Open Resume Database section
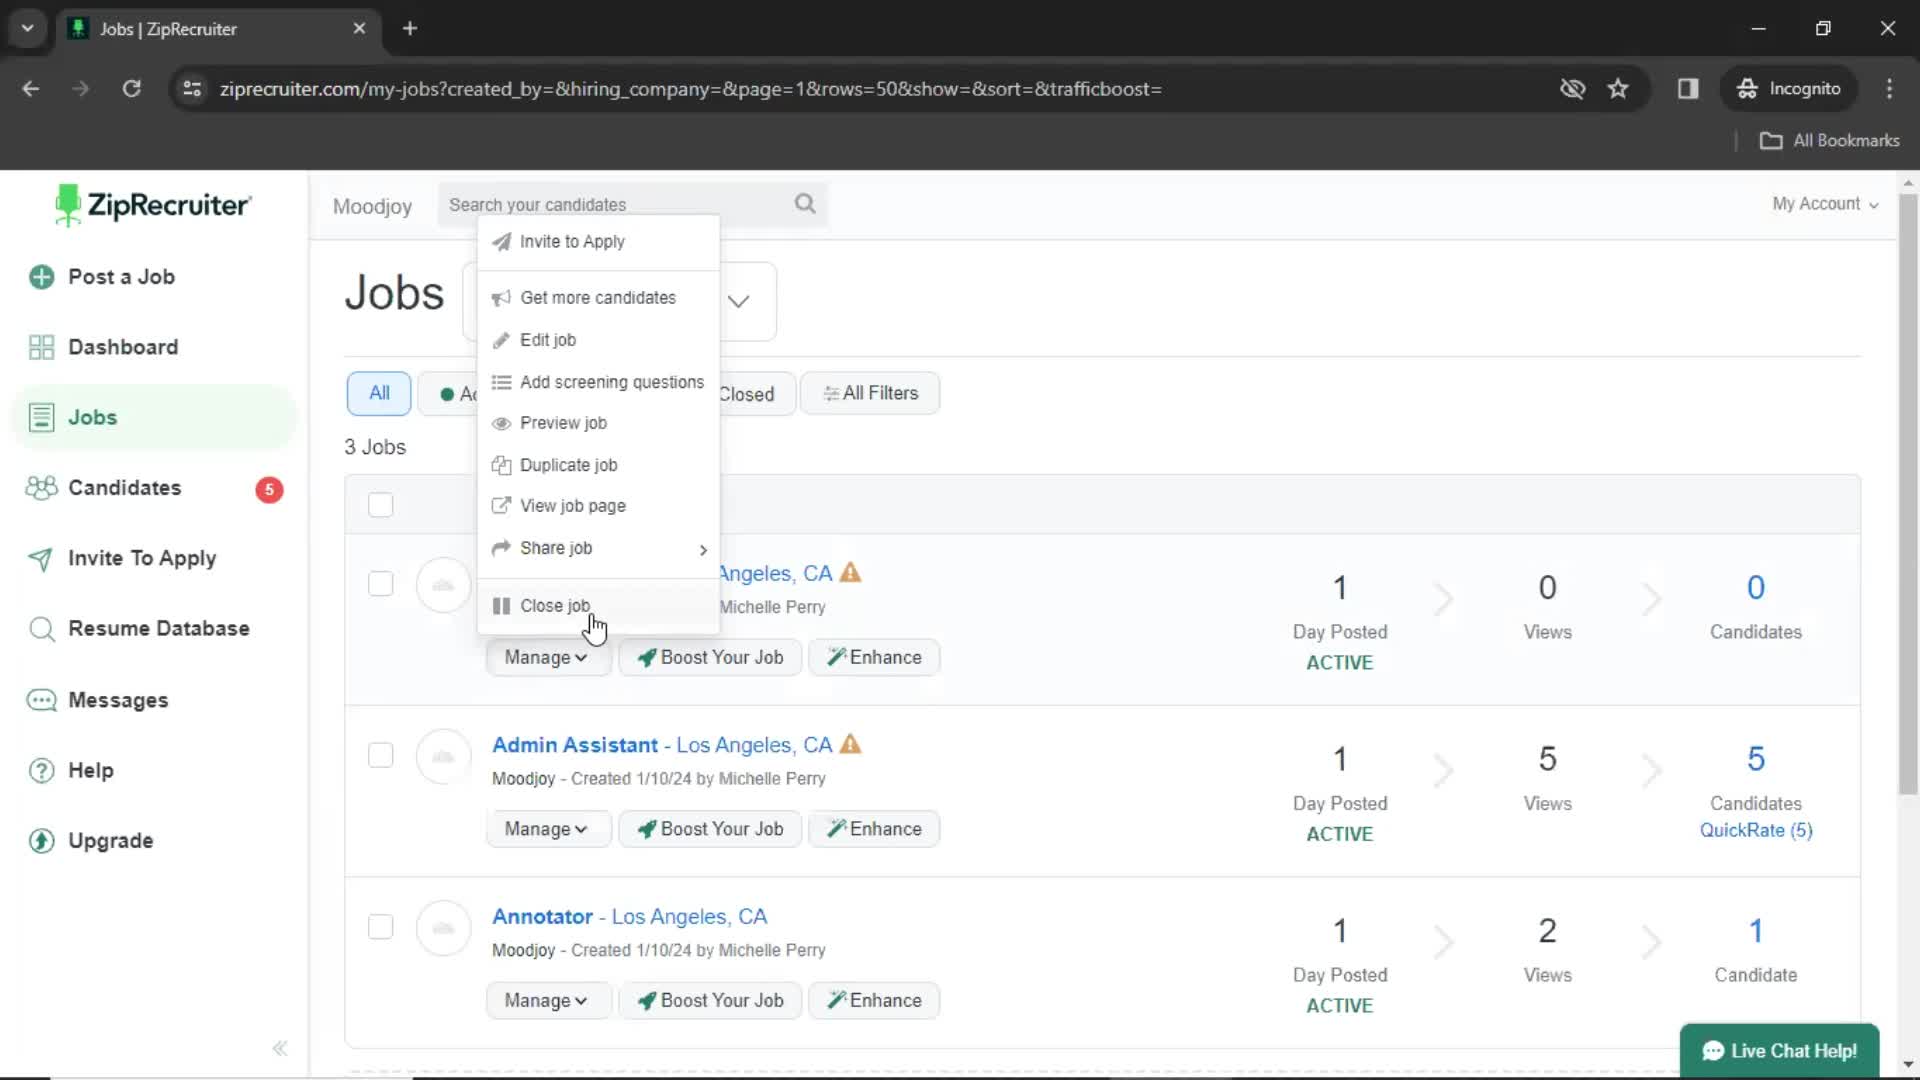This screenshot has height=1080, width=1920. click(158, 628)
